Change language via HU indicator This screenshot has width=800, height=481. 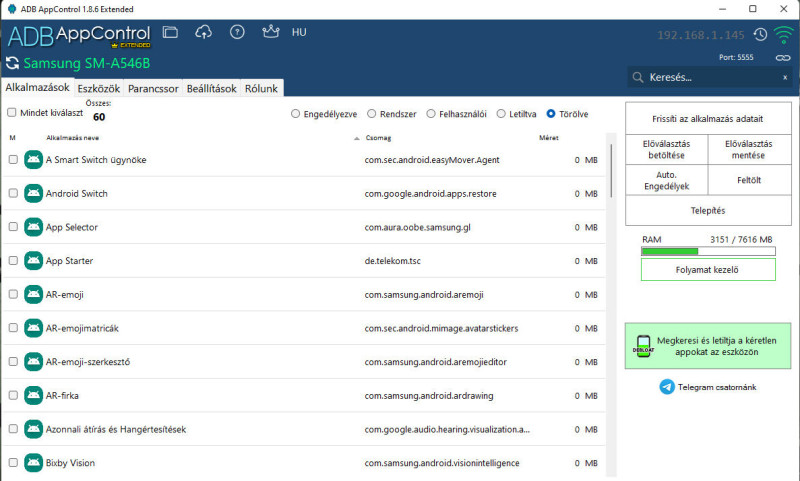coord(299,32)
